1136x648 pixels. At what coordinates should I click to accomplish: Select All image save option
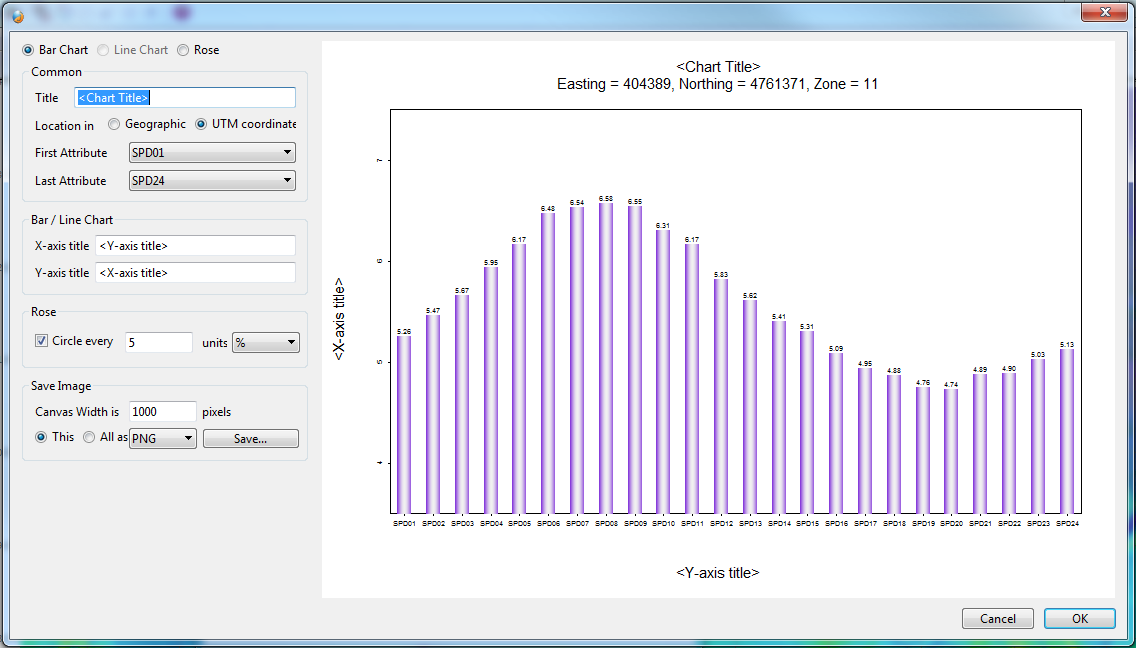(x=90, y=437)
